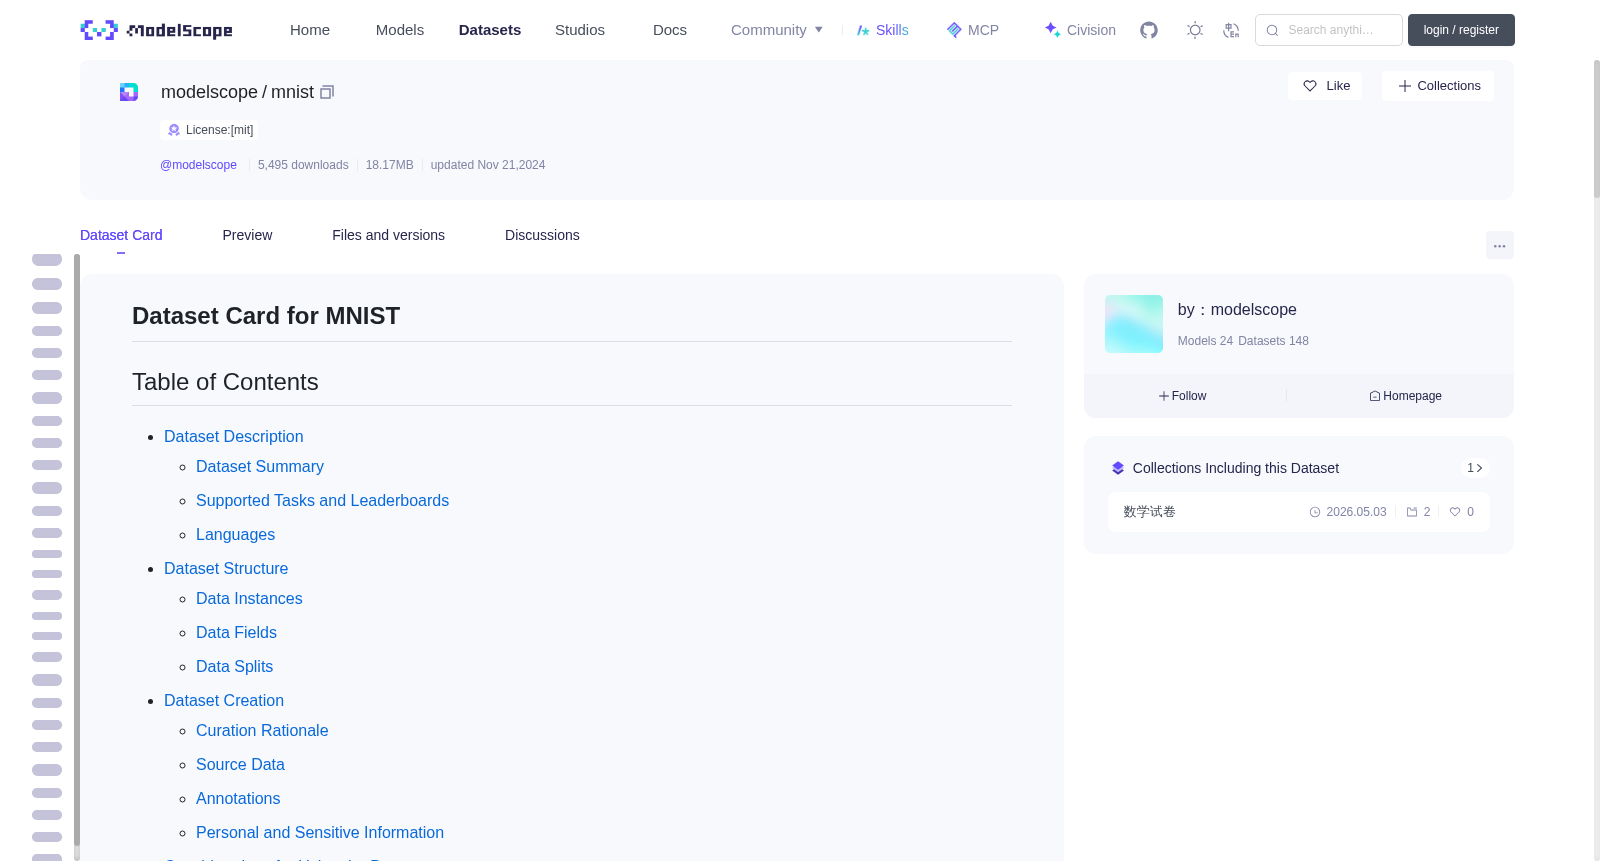Image resolution: width=1600 pixels, height=861 pixels.
Task: Follow the modelscope organization
Action: [1183, 396]
